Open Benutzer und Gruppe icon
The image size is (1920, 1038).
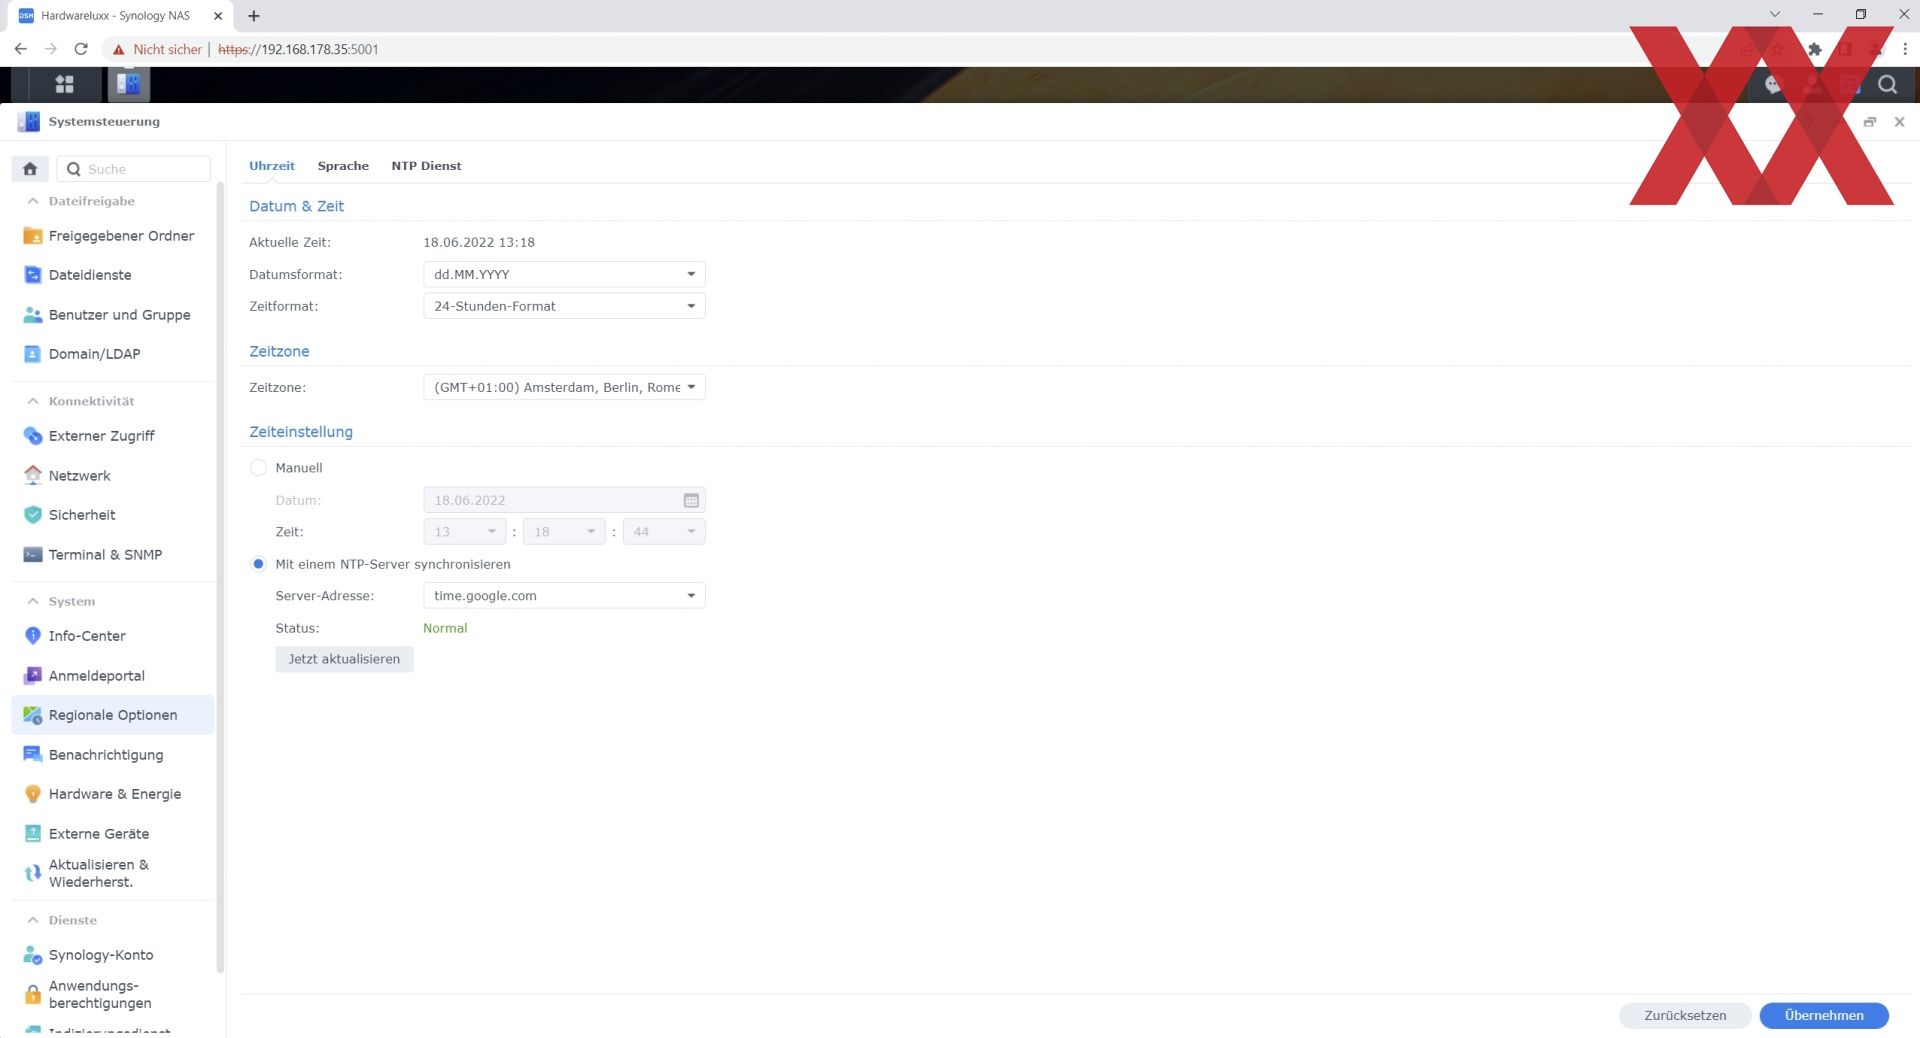(x=33, y=315)
